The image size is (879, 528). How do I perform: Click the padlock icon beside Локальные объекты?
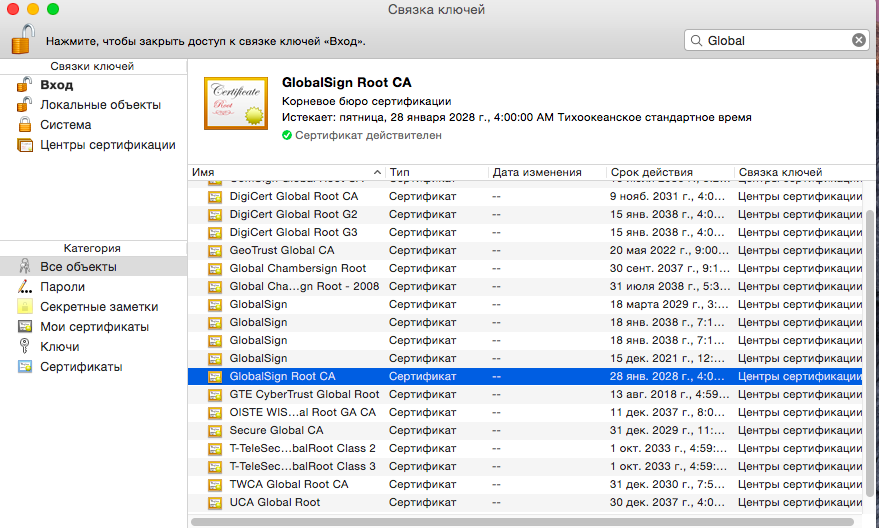[x=25, y=105]
